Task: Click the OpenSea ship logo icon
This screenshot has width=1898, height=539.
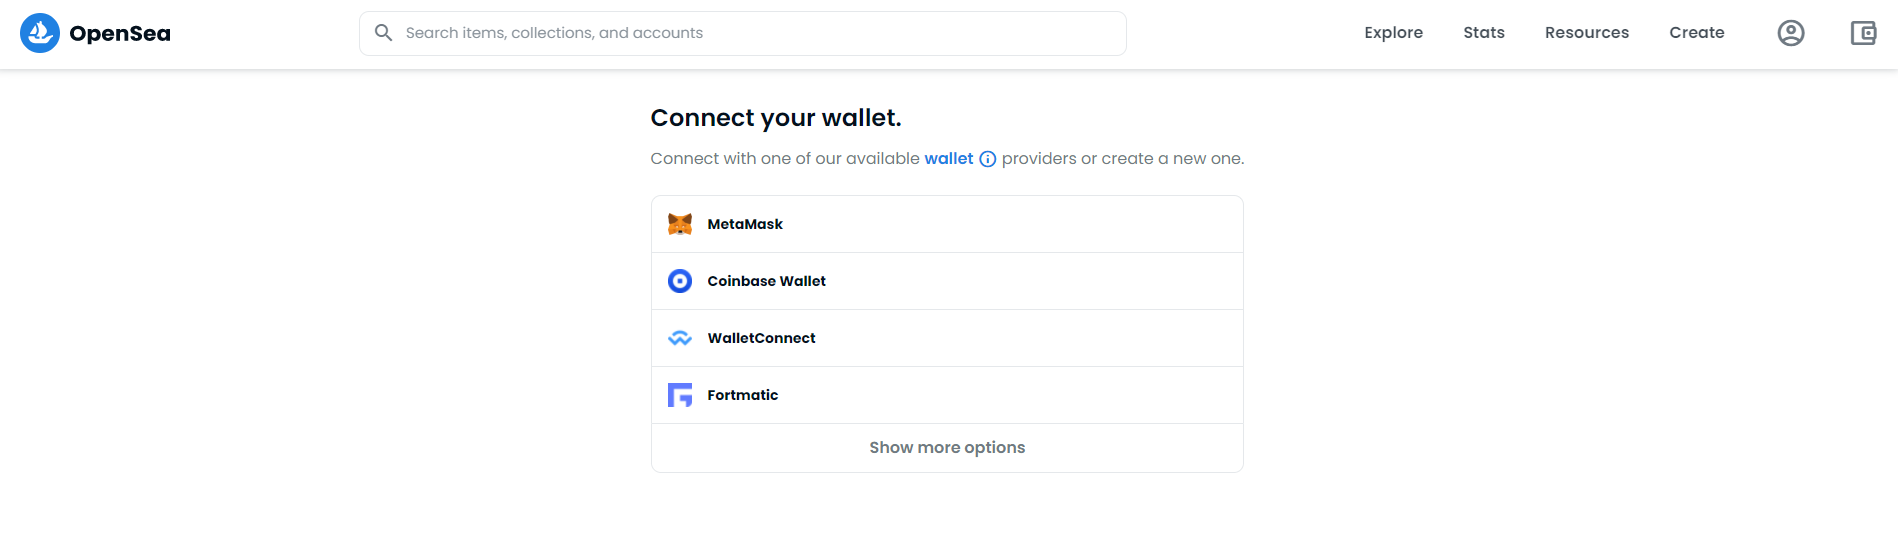Action: pos(40,33)
